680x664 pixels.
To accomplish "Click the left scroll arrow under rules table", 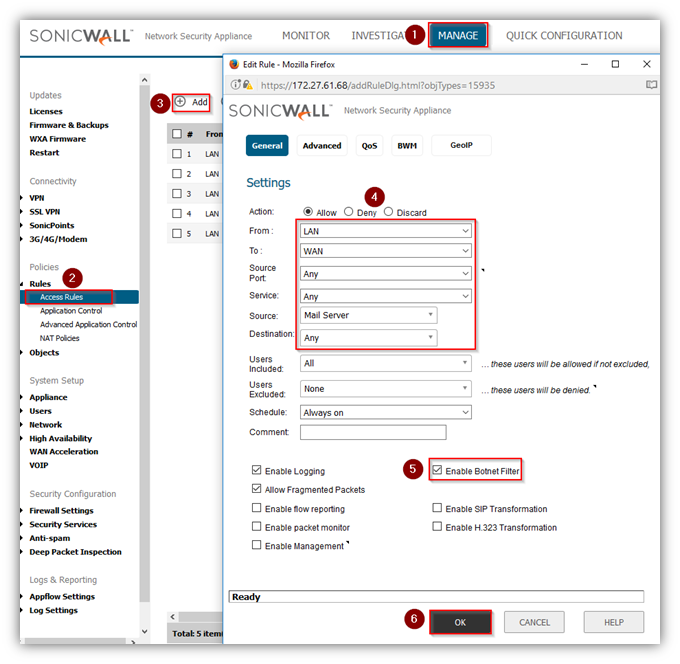I will (173, 617).
